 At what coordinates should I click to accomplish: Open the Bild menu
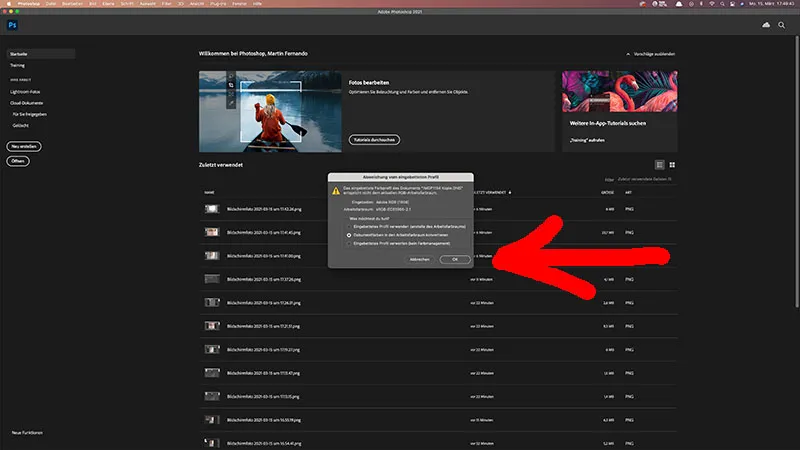tap(92, 4)
